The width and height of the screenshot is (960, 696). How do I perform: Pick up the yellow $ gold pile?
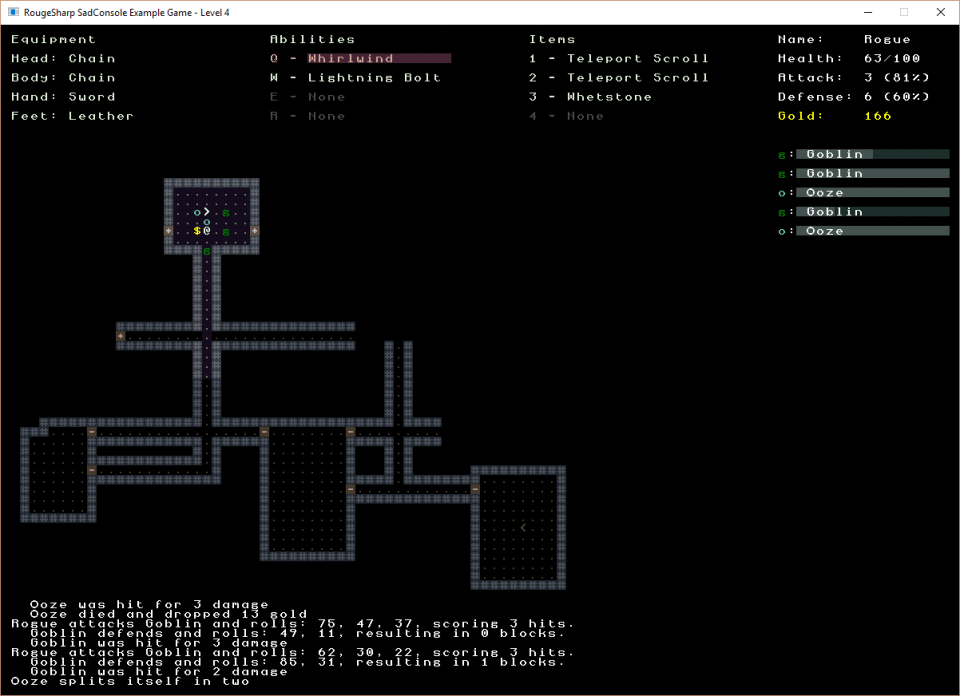197,231
